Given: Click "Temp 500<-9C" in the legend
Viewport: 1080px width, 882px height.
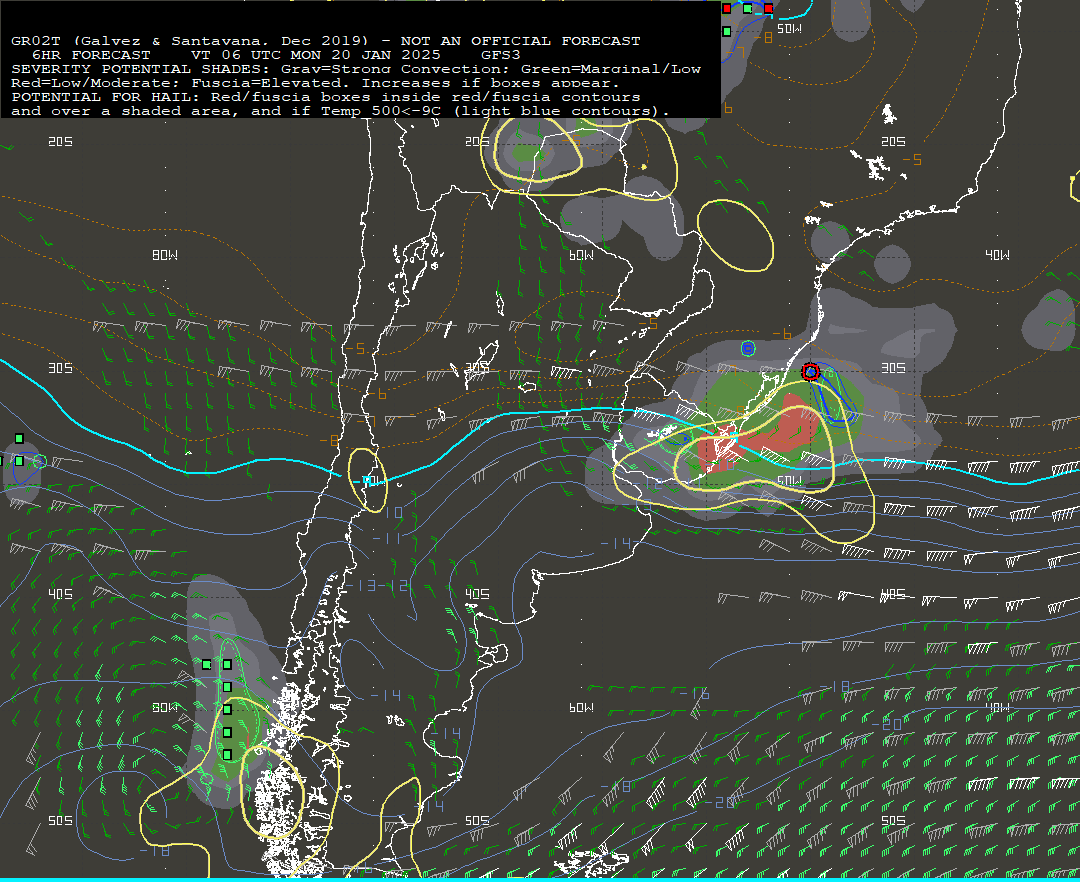Looking at the screenshot, I should [380, 111].
